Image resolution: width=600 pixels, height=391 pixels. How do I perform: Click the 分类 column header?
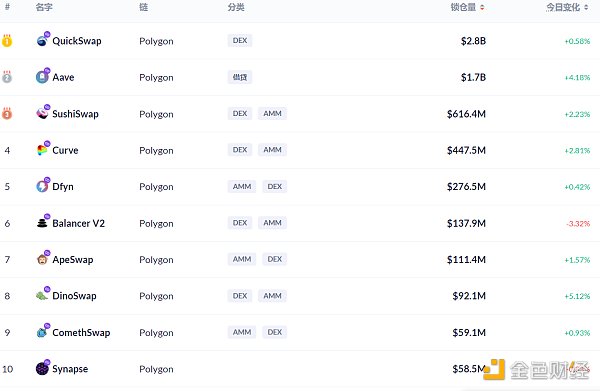click(236, 7)
